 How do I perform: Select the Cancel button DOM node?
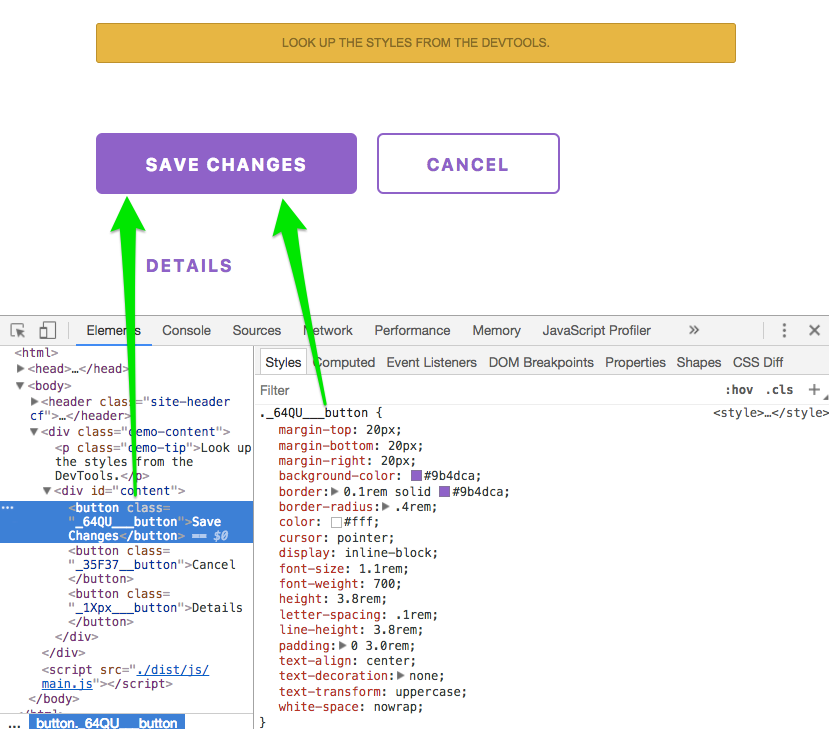tap(152, 565)
